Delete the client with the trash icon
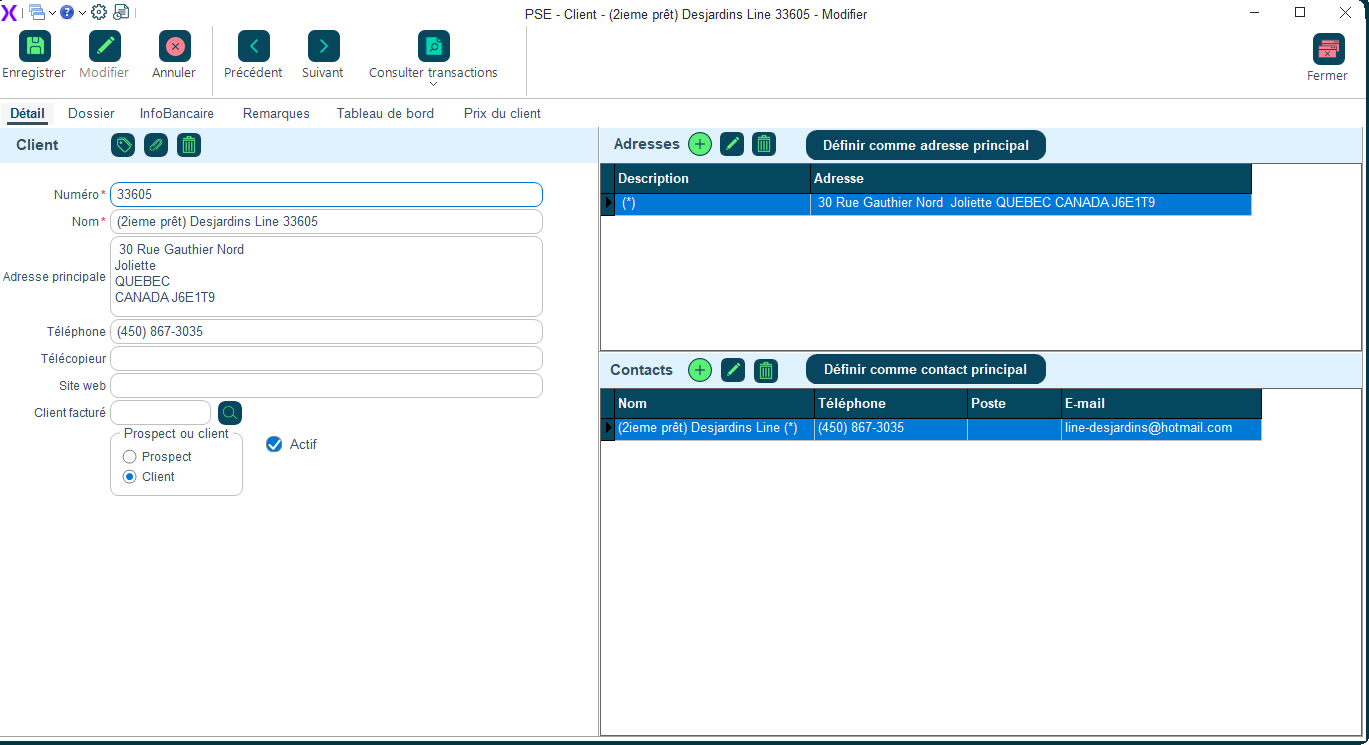Image resolution: width=1369 pixels, height=745 pixels. 189,145
